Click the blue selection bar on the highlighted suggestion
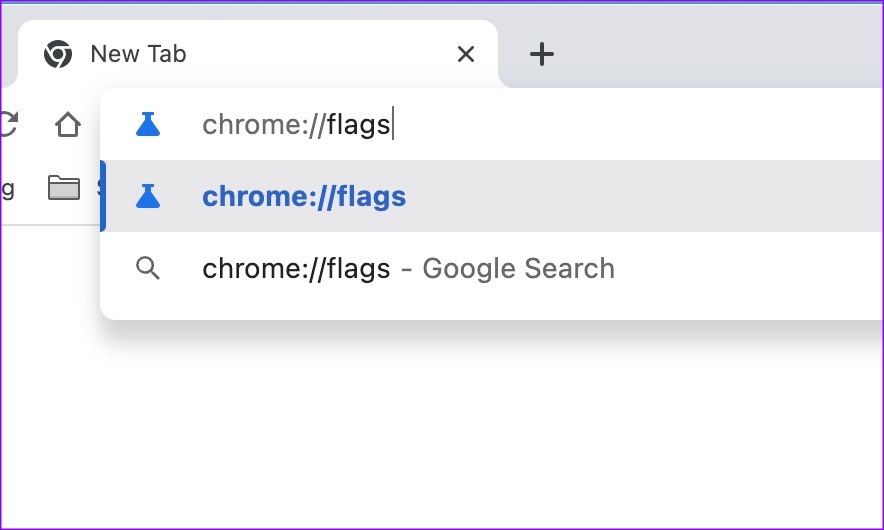The height and width of the screenshot is (530, 884). point(103,196)
